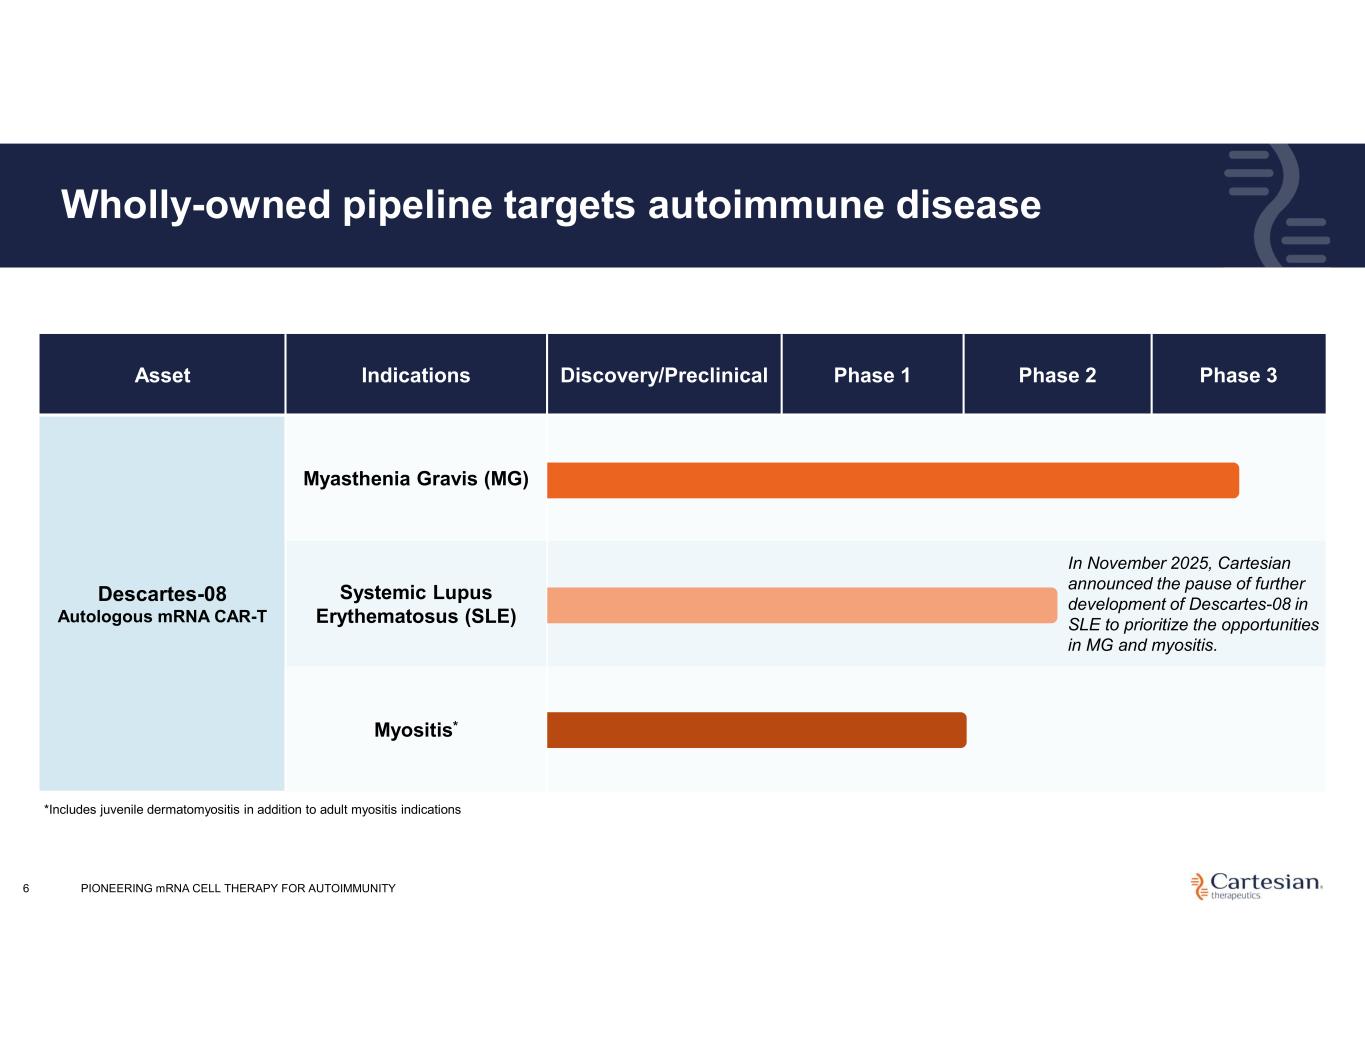Click the Asset column header
Image resolution: width=1365 pixels, height=1055 pixels.
(x=162, y=375)
